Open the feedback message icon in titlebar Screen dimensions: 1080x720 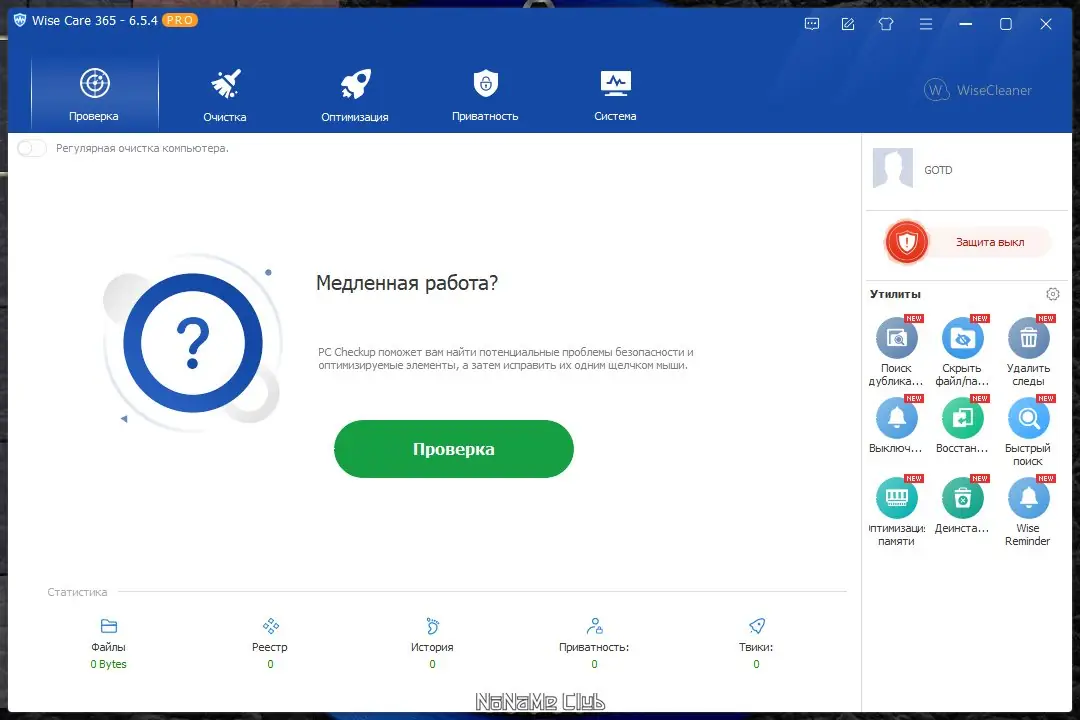(x=811, y=23)
